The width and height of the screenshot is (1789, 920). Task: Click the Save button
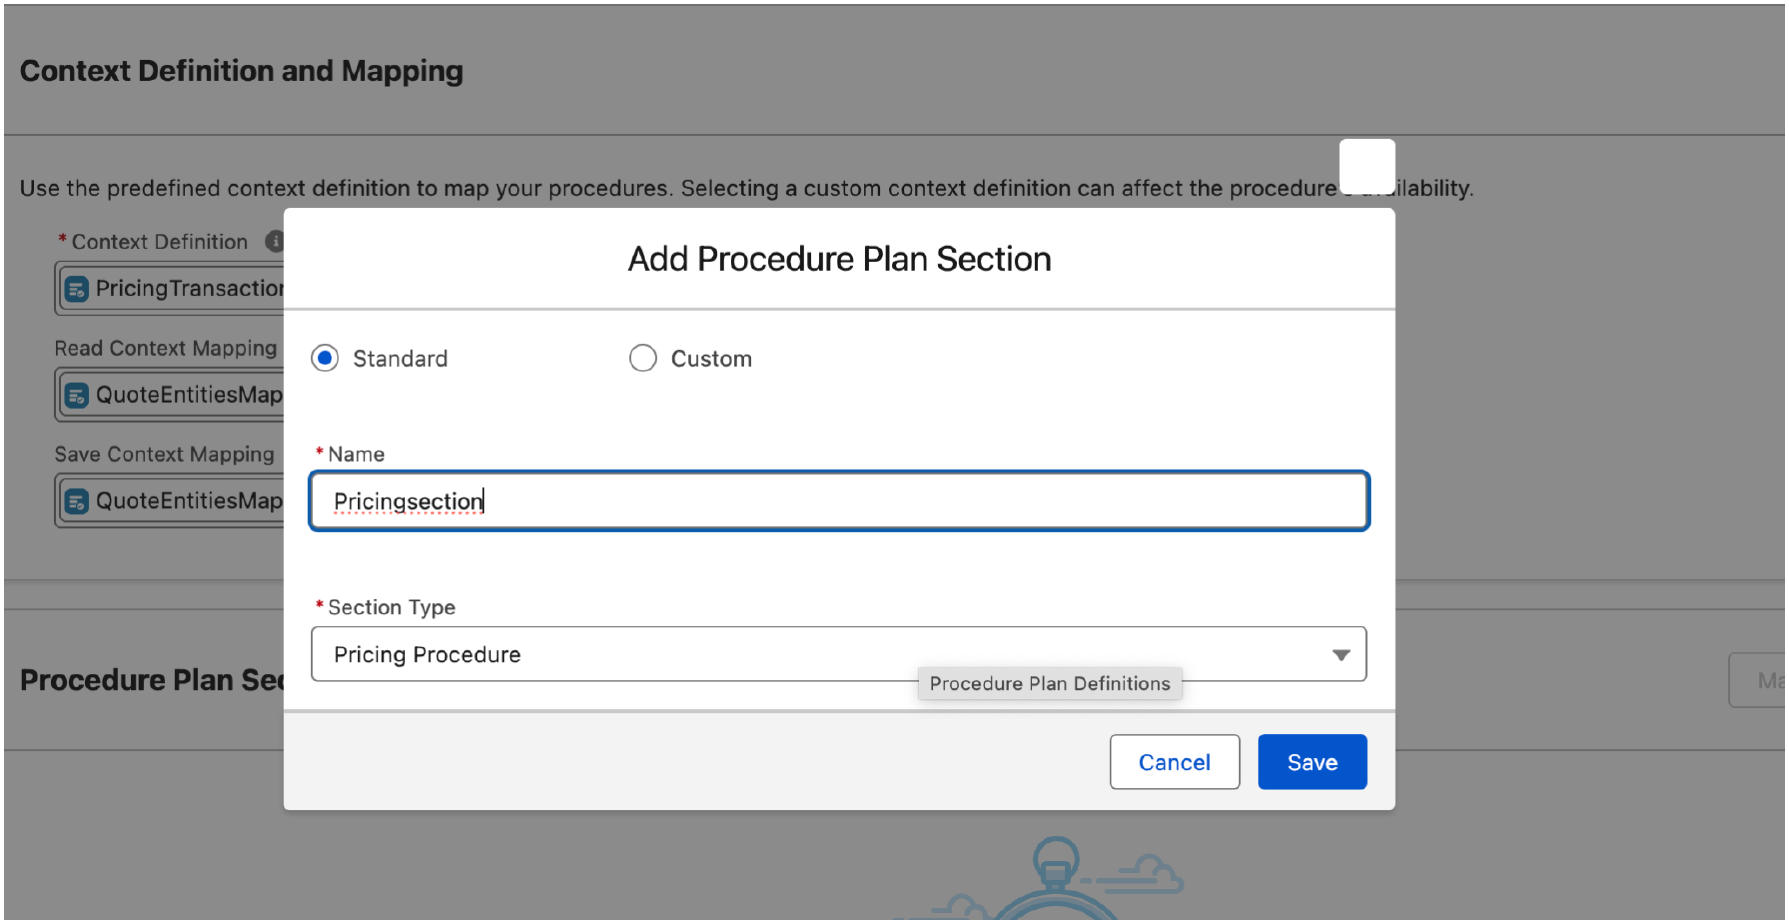tap(1311, 762)
